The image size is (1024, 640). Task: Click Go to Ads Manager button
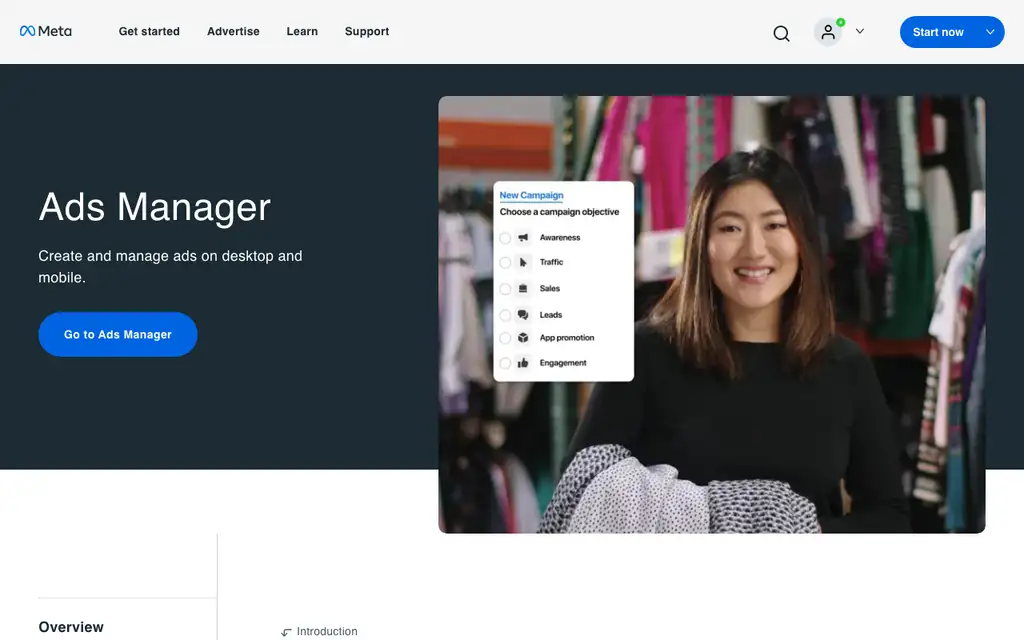pyautogui.click(x=118, y=334)
